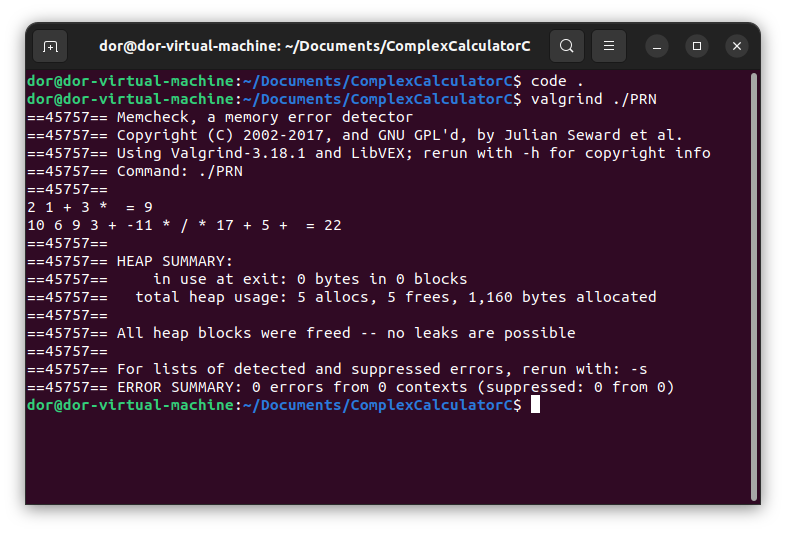Click the 'total heap usage: 5 allocs' line

pyautogui.click(x=341, y=297)
